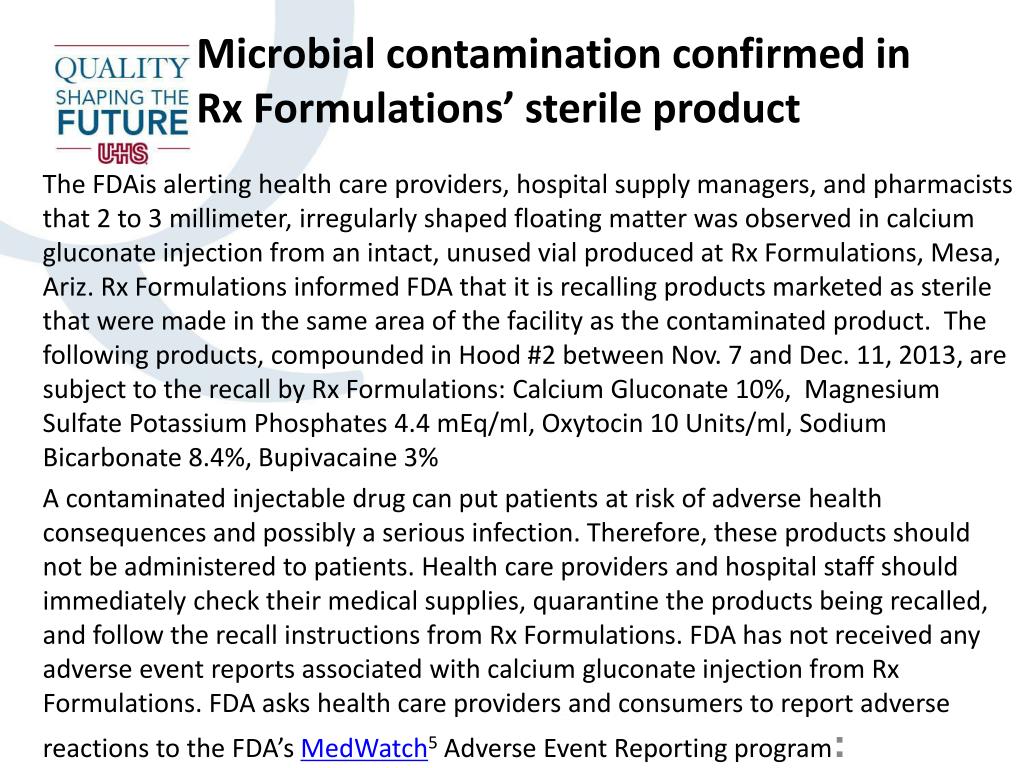This screenshot has height=768, width=1024.
Task: Click the large colon ending the last line
Action: [x=839, y=746]
